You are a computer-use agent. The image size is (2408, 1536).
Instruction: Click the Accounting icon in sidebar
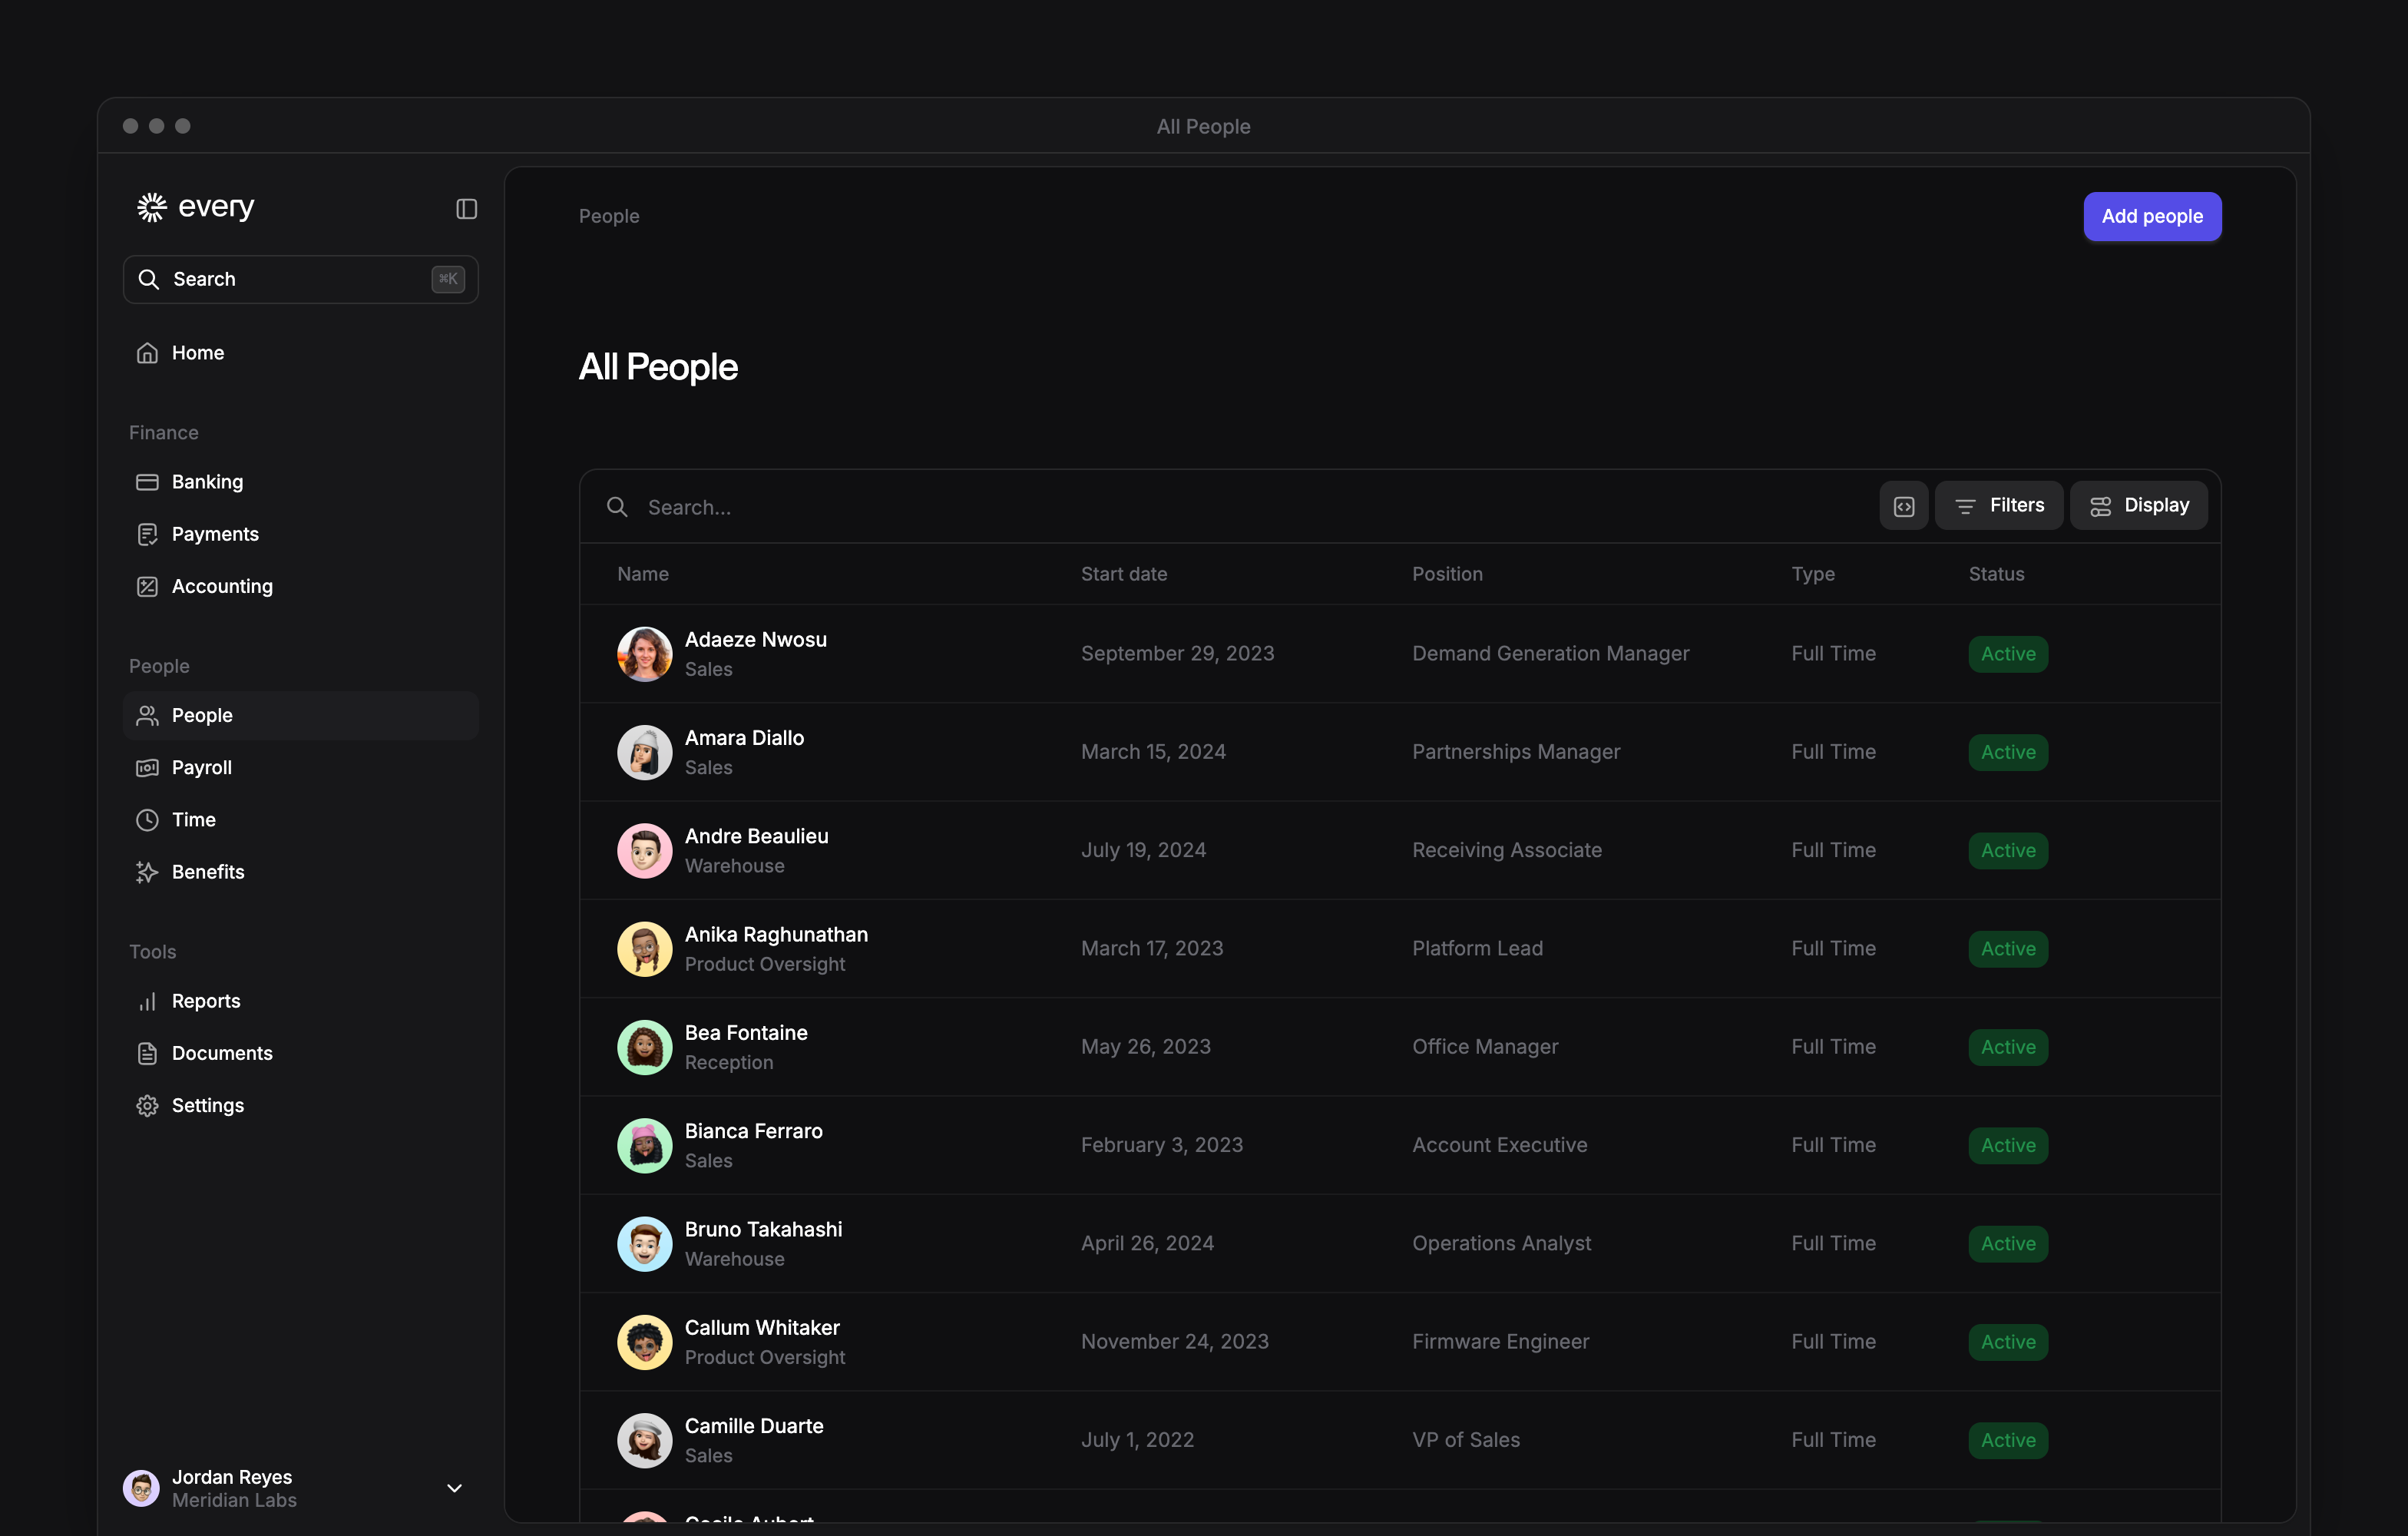coord(147,586)
